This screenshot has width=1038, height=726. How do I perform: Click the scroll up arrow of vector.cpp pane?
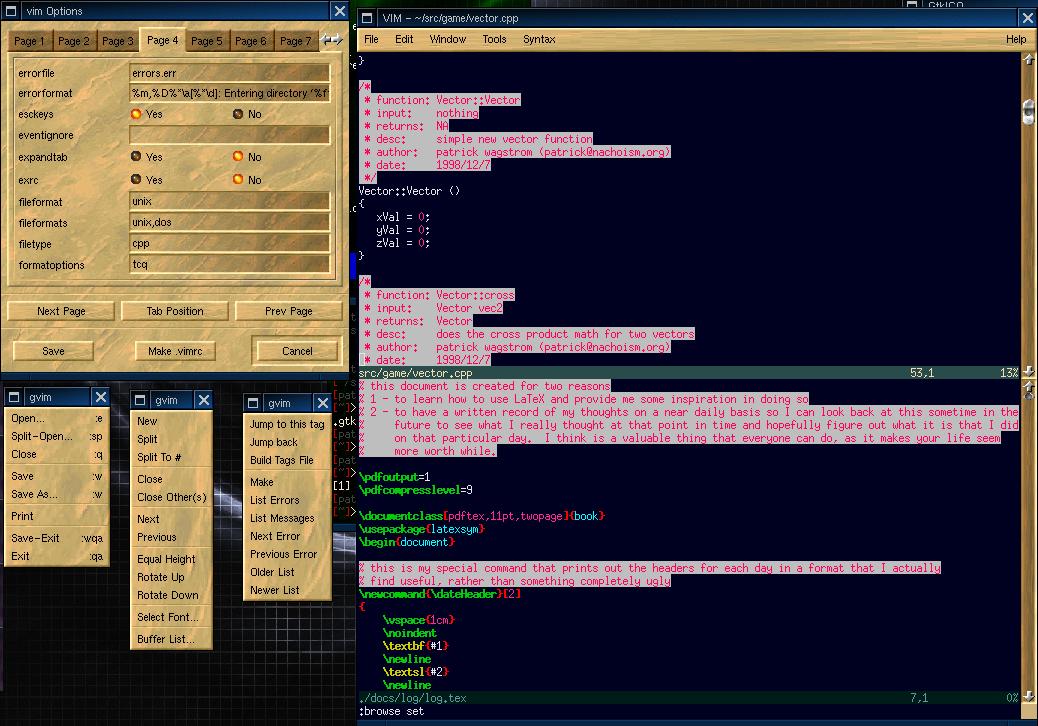(x=1028, y=60)
